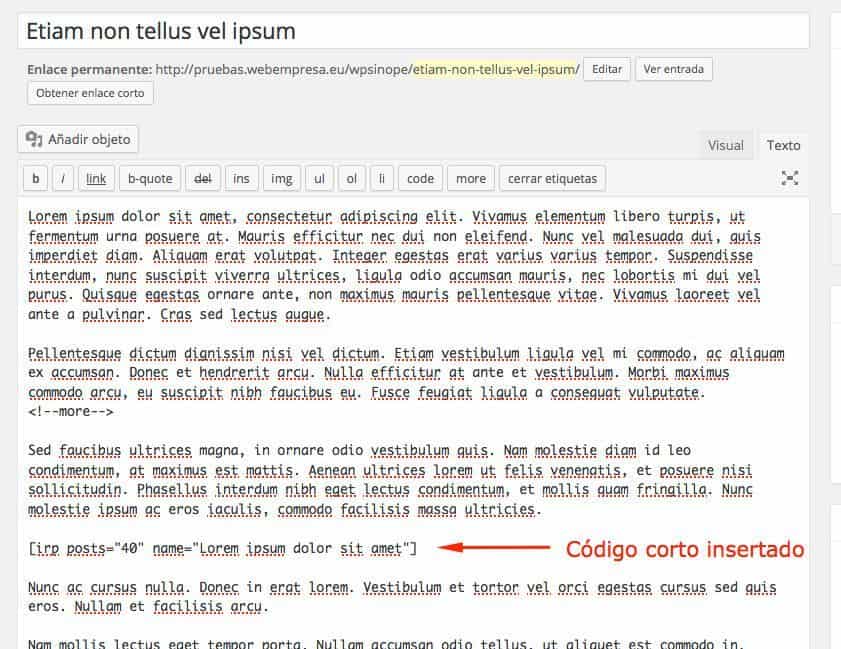Image resolution: width=841 pixels, height=649 pixels.
Task: Insert li list item tag
Action: pos(382,179)
